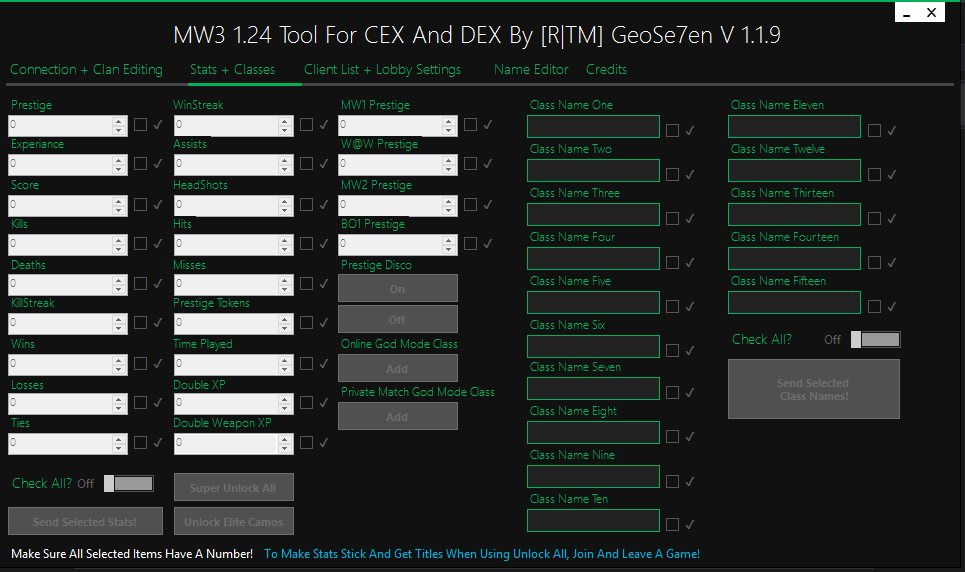Check the Prestige checkbox
The image size is (965, 572).
(x=140, y=124)
